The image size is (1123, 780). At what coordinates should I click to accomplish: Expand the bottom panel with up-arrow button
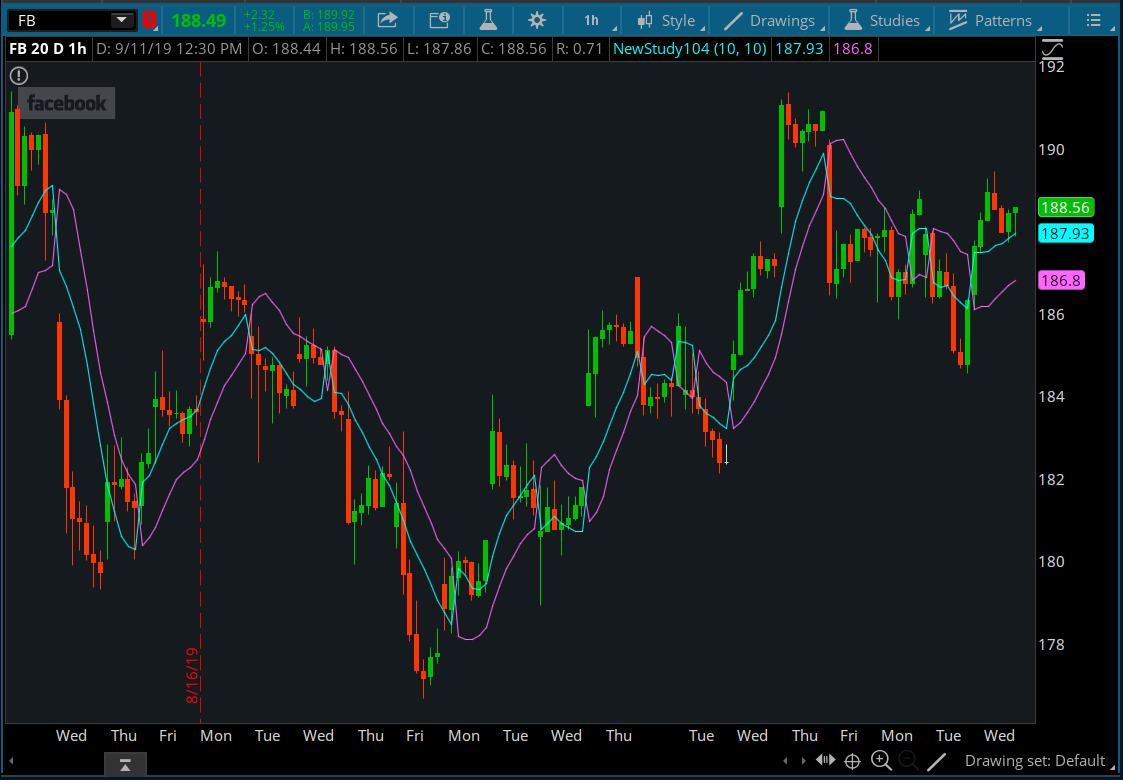pos(125,765)
